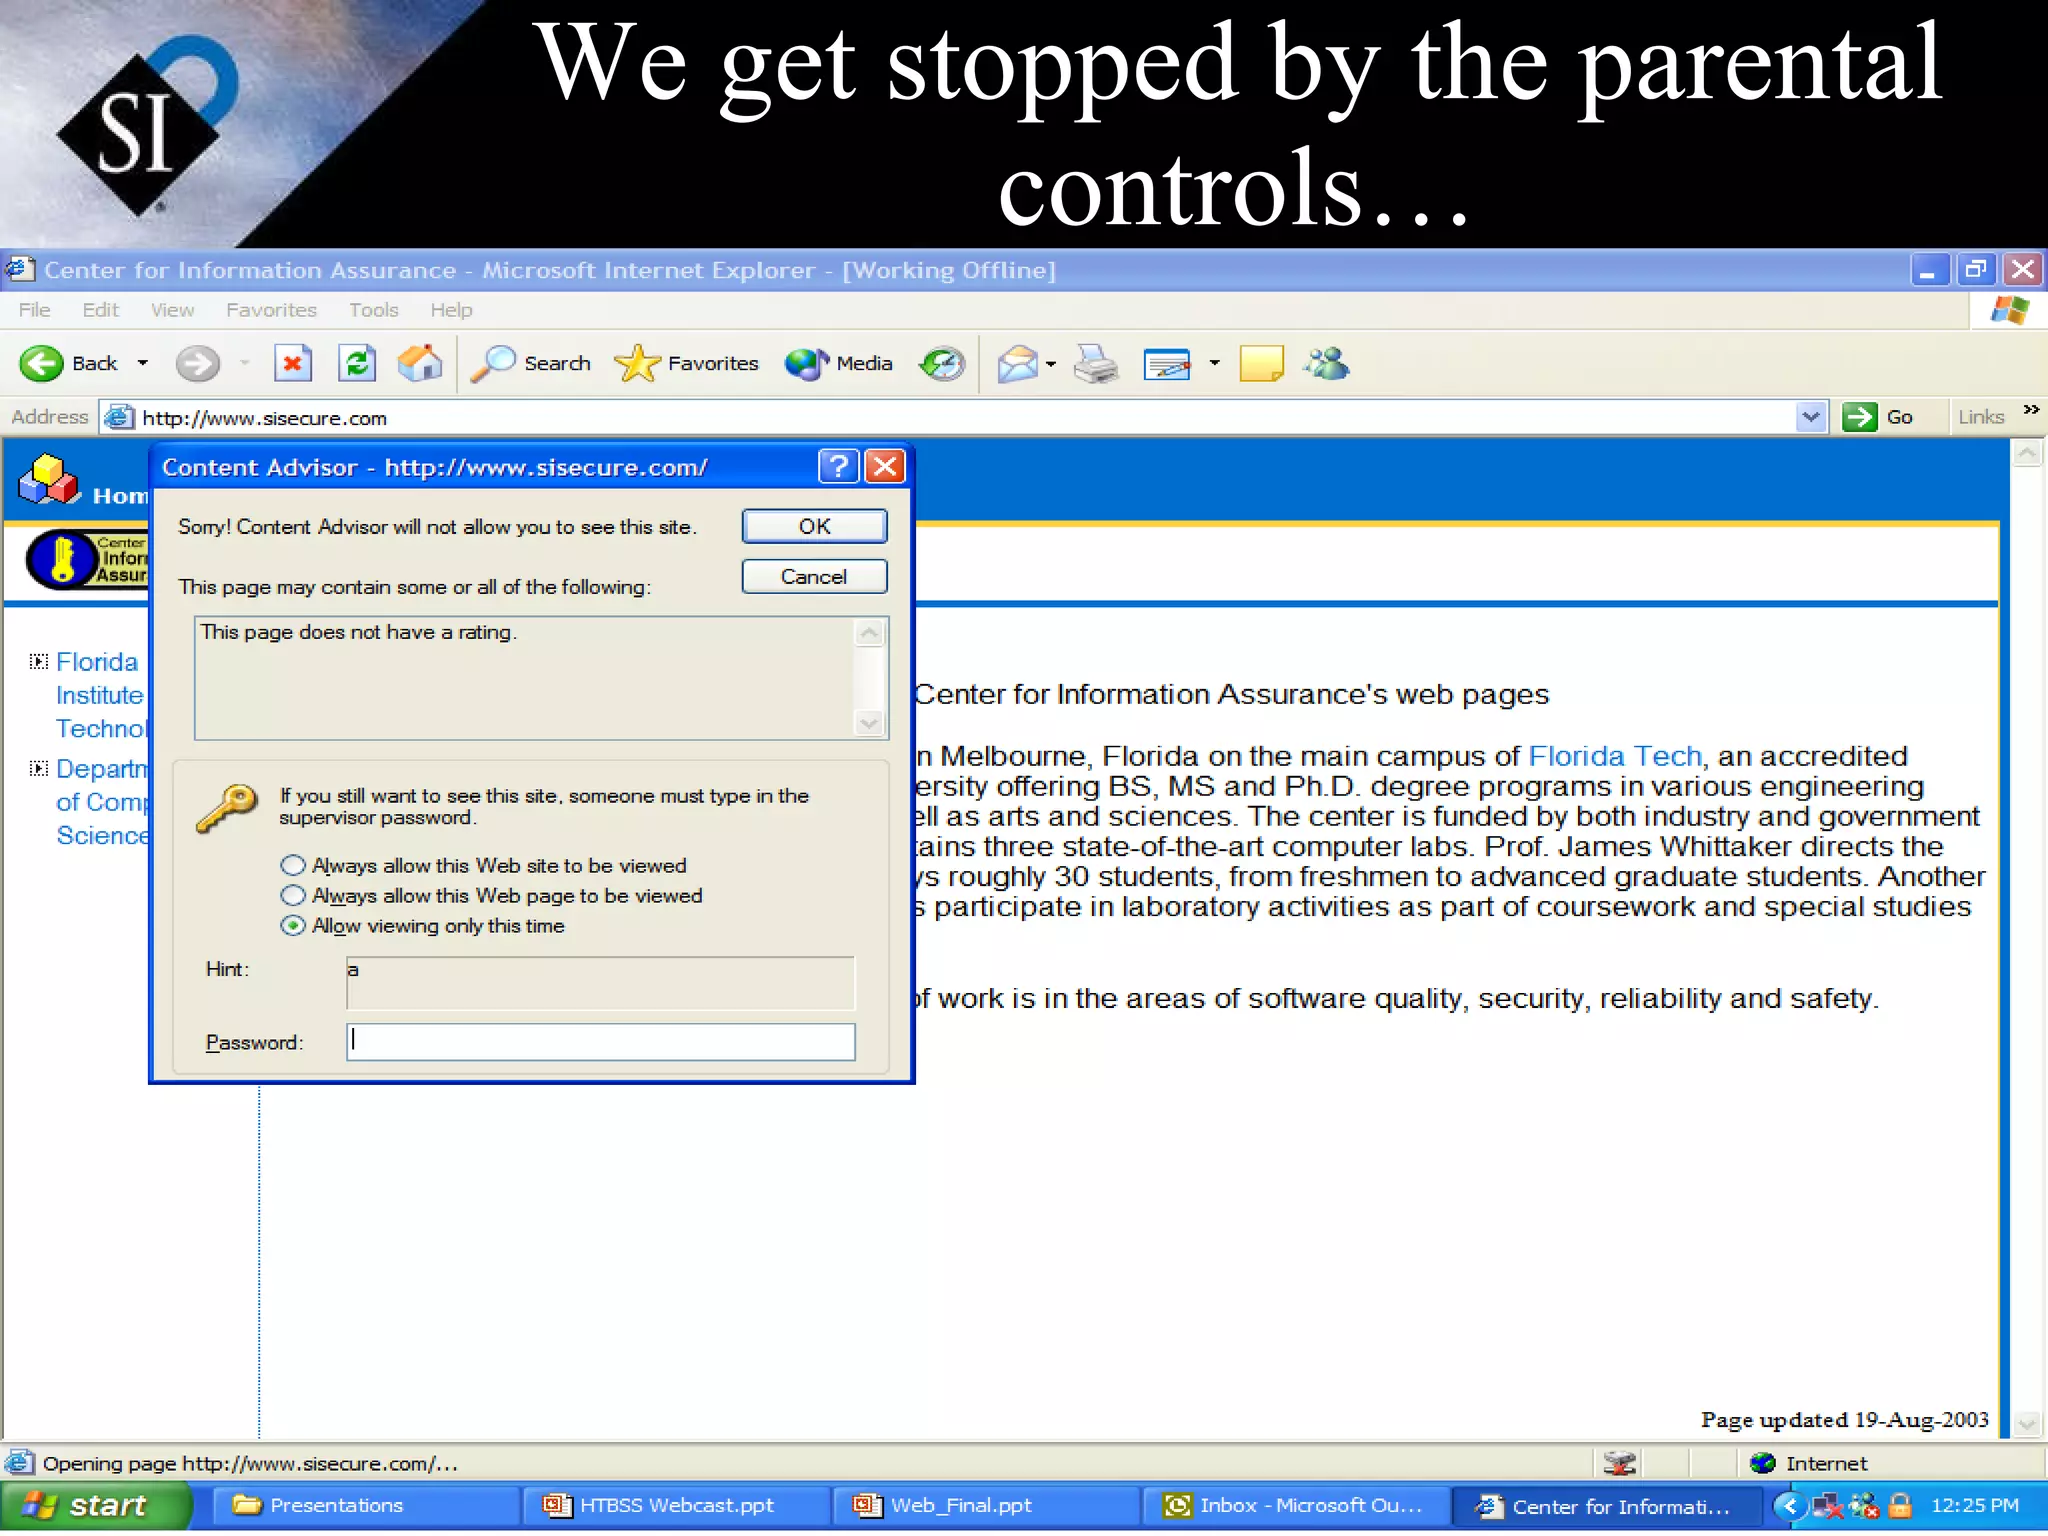Switch to HTBSS Webcast.ppt in taskbar
2048x1536 pixels.
pyautogui.click(x=678, y=1505)
